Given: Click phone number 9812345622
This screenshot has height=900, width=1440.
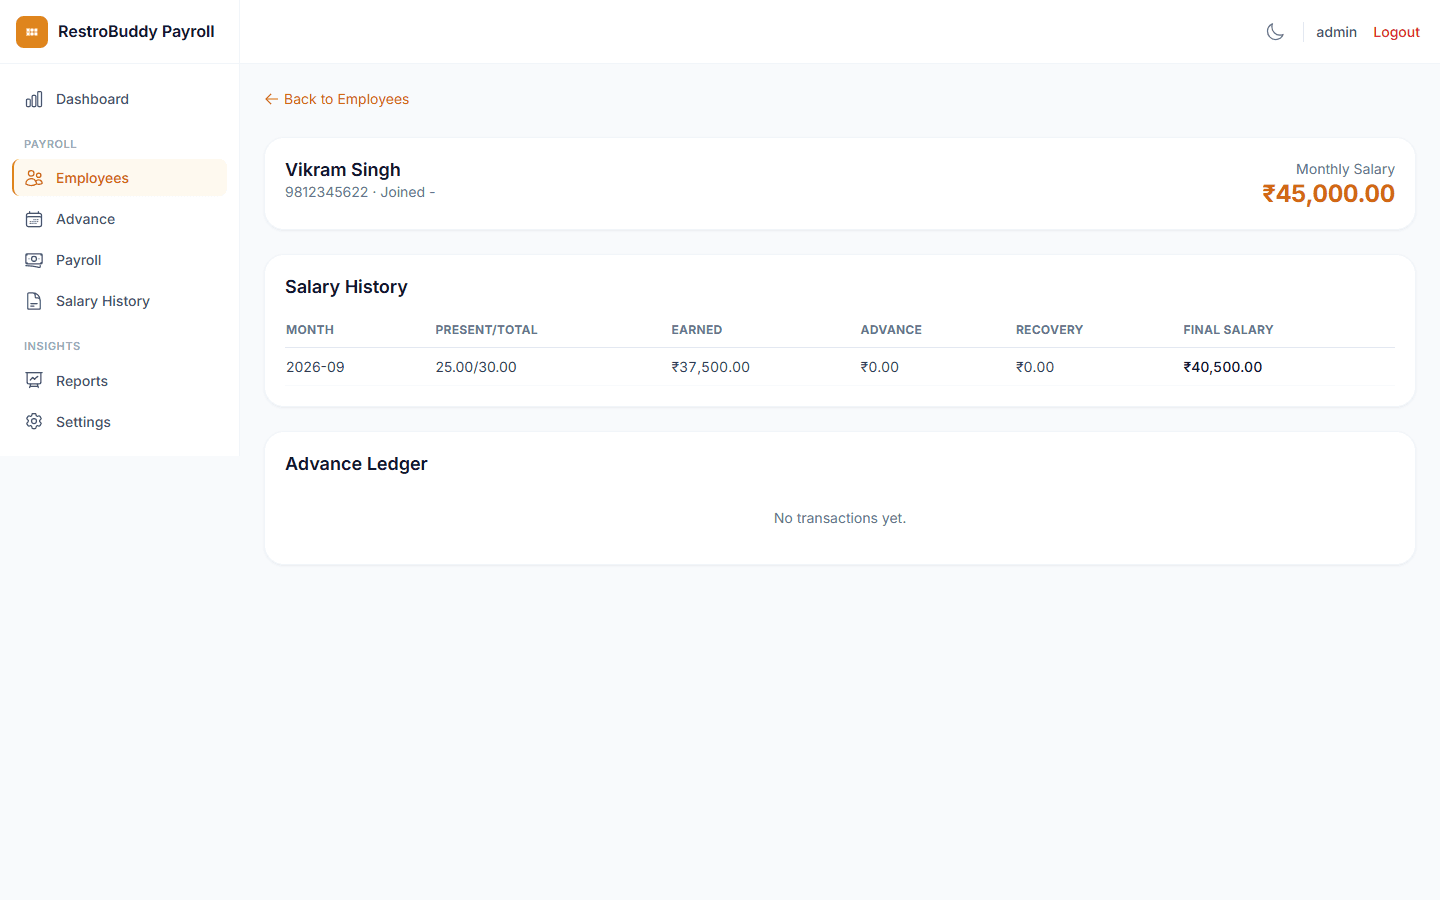Looking at the screenshot, I should click(x=327, y=192).
